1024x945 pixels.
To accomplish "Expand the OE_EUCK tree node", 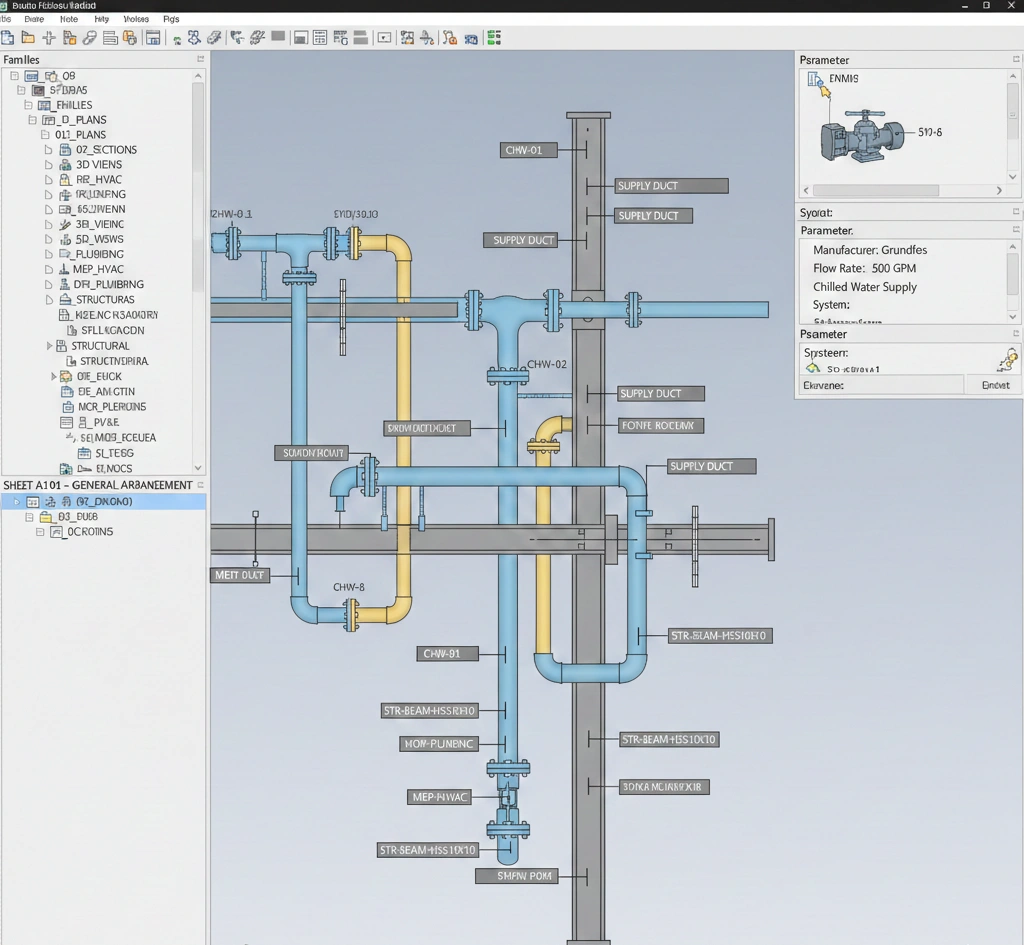I will pos(55,376).
